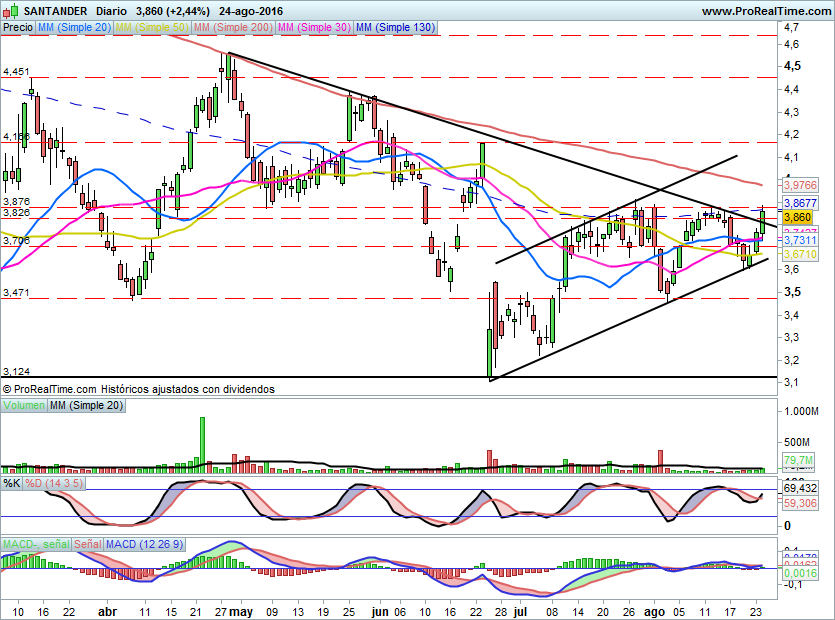Click the MACD-, señal histogram label
Viewport: 835px width, 620px height.
pyautogui.click(x=36, y=544)
